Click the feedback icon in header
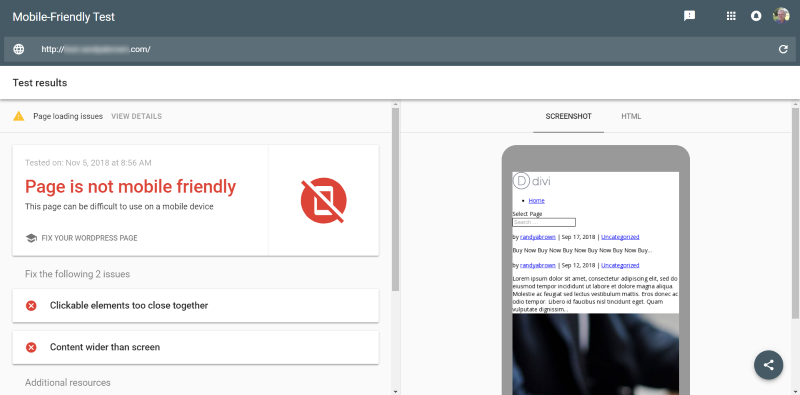 pos(689,16)
